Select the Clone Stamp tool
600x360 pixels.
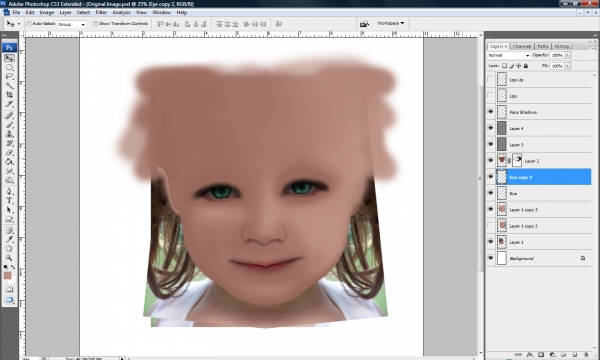(9, 134)
